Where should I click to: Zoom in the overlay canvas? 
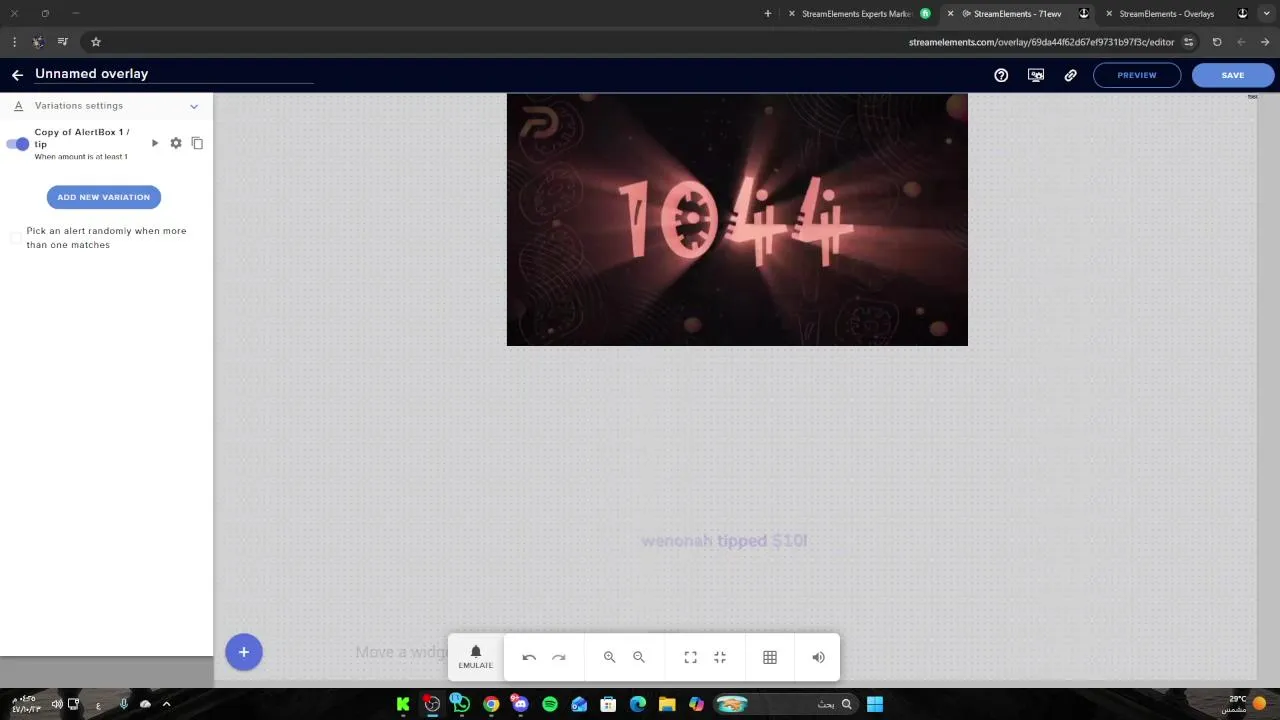(x=609, y=657)
